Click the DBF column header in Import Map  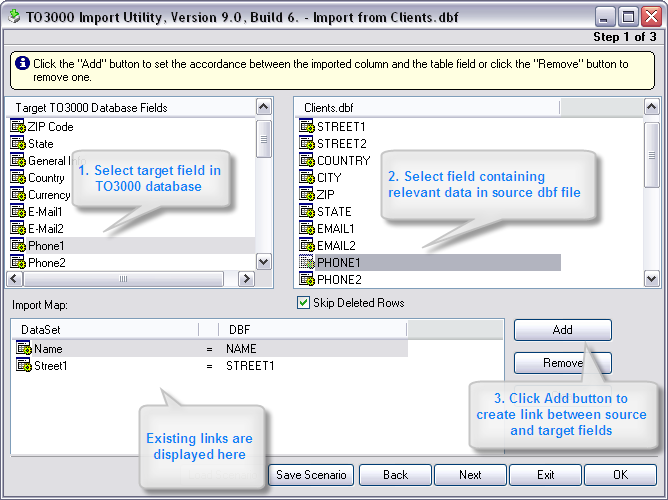(312, 330)
